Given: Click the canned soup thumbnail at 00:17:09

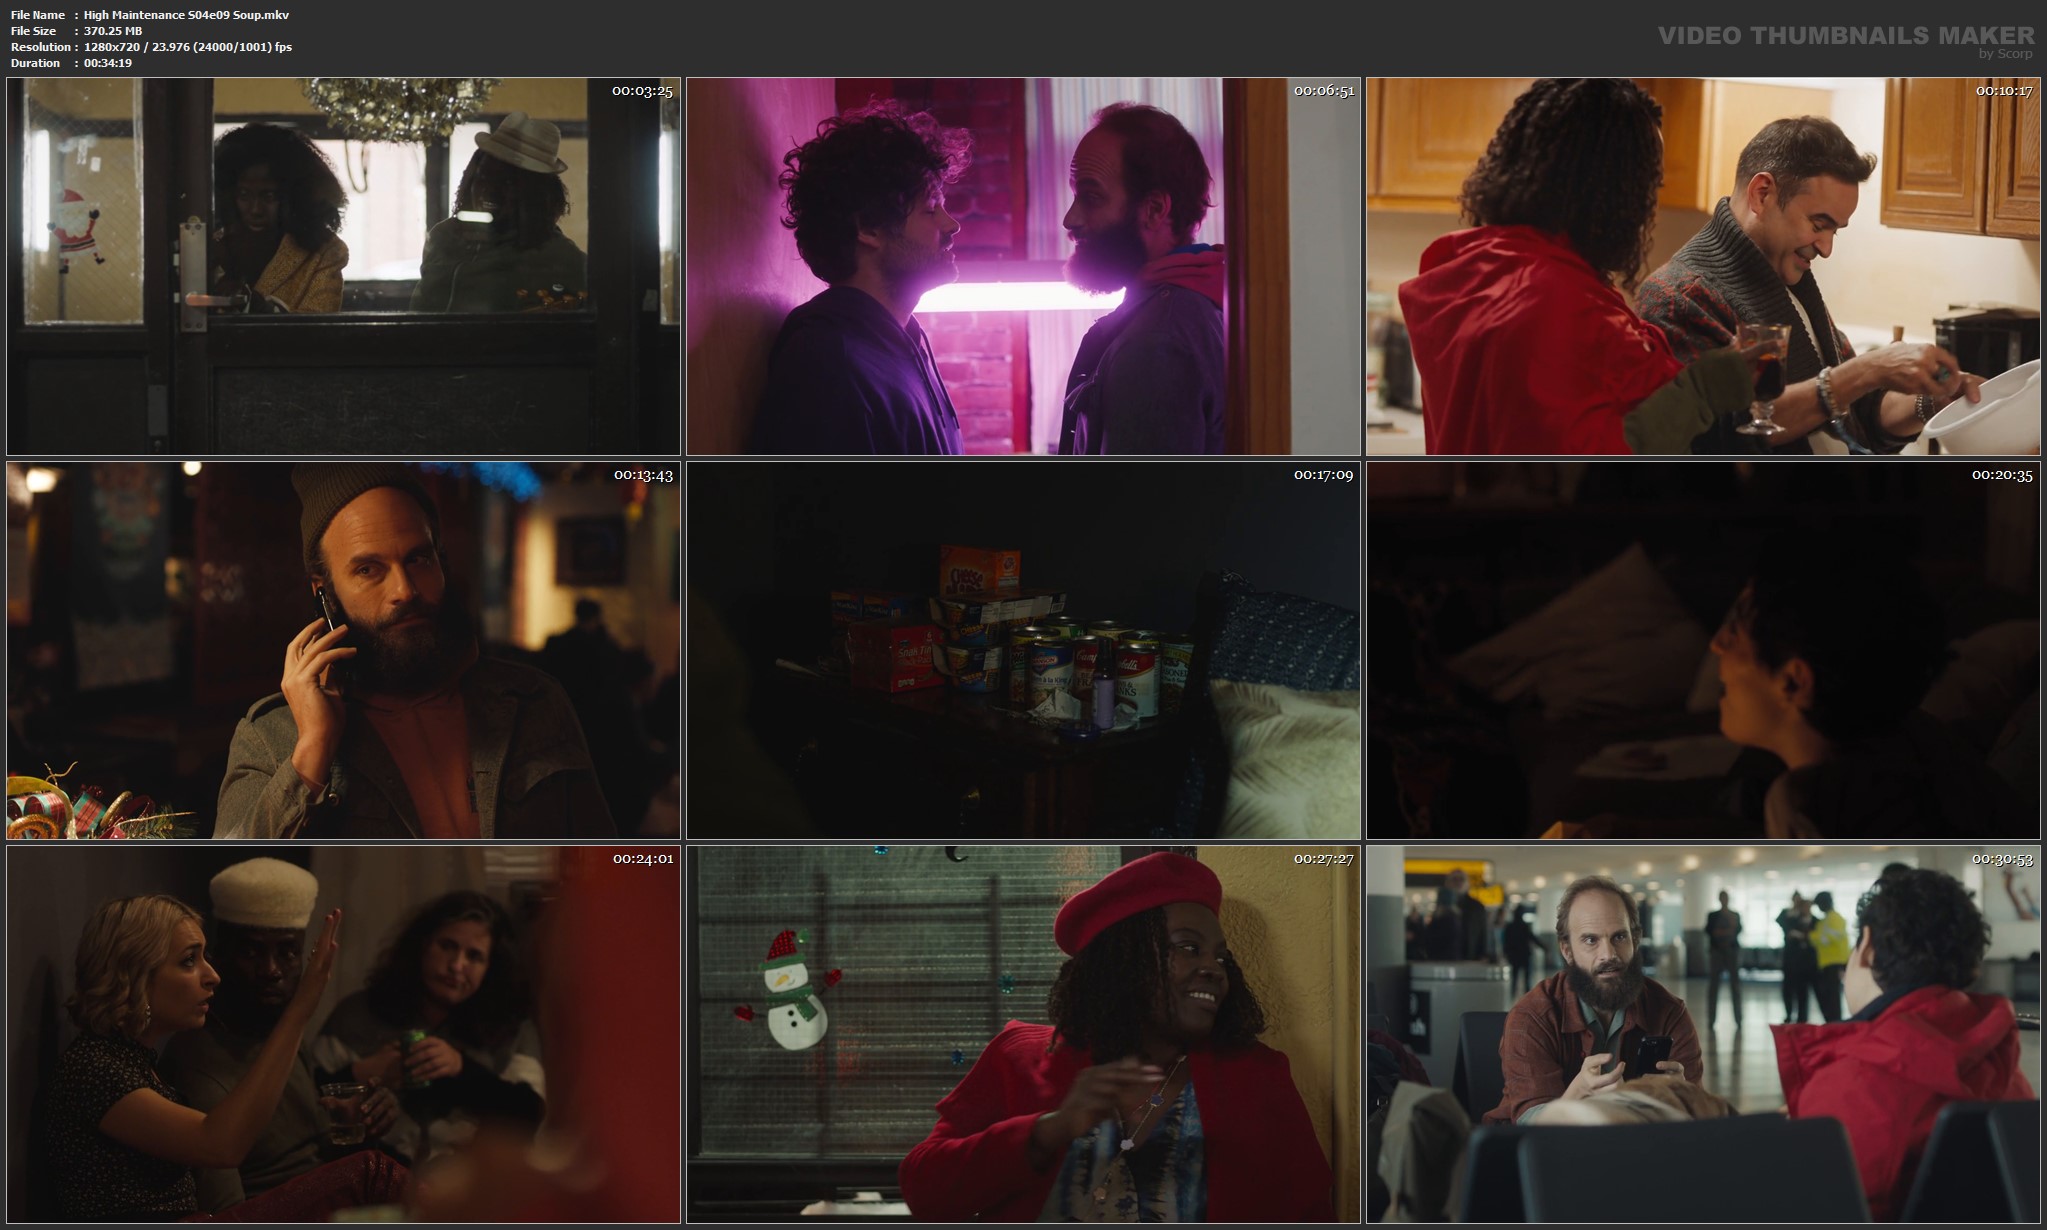Looking at the screenshot, I should [1023, 650].
